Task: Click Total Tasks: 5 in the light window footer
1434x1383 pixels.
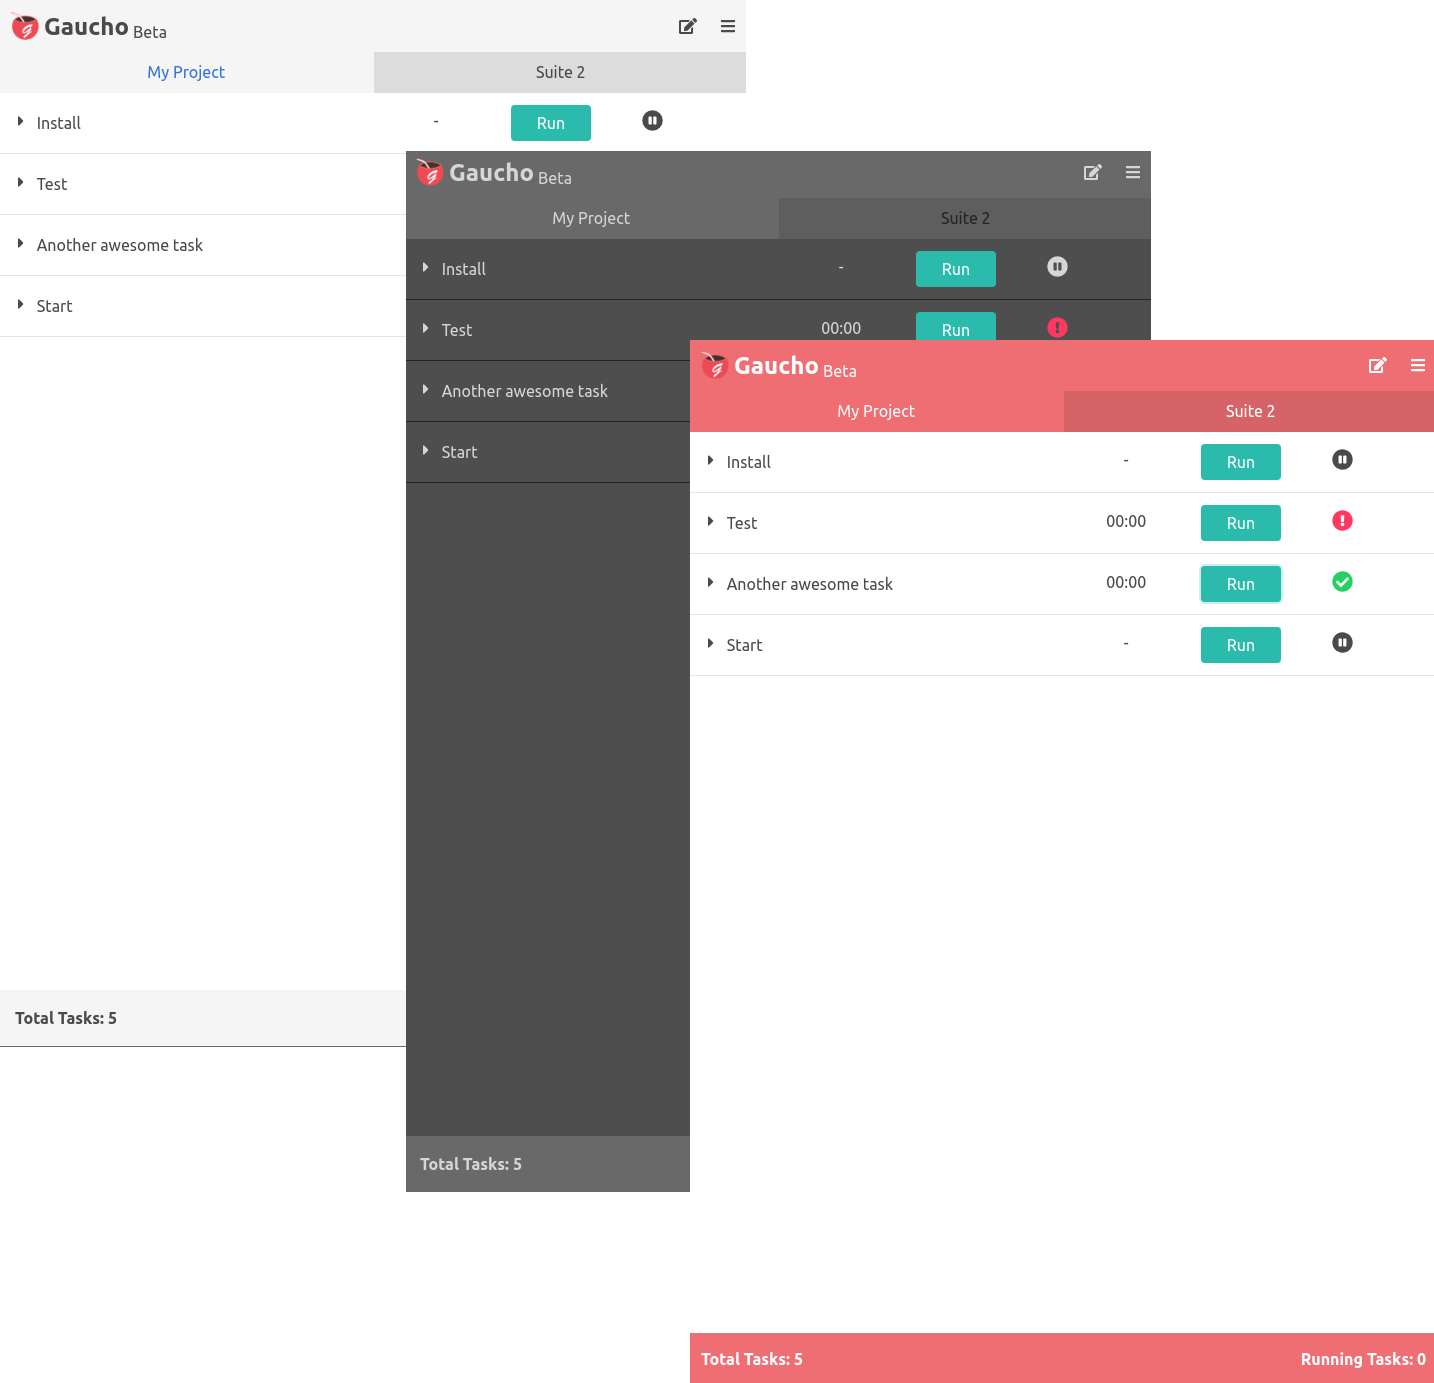Action: coord(66,1018)
